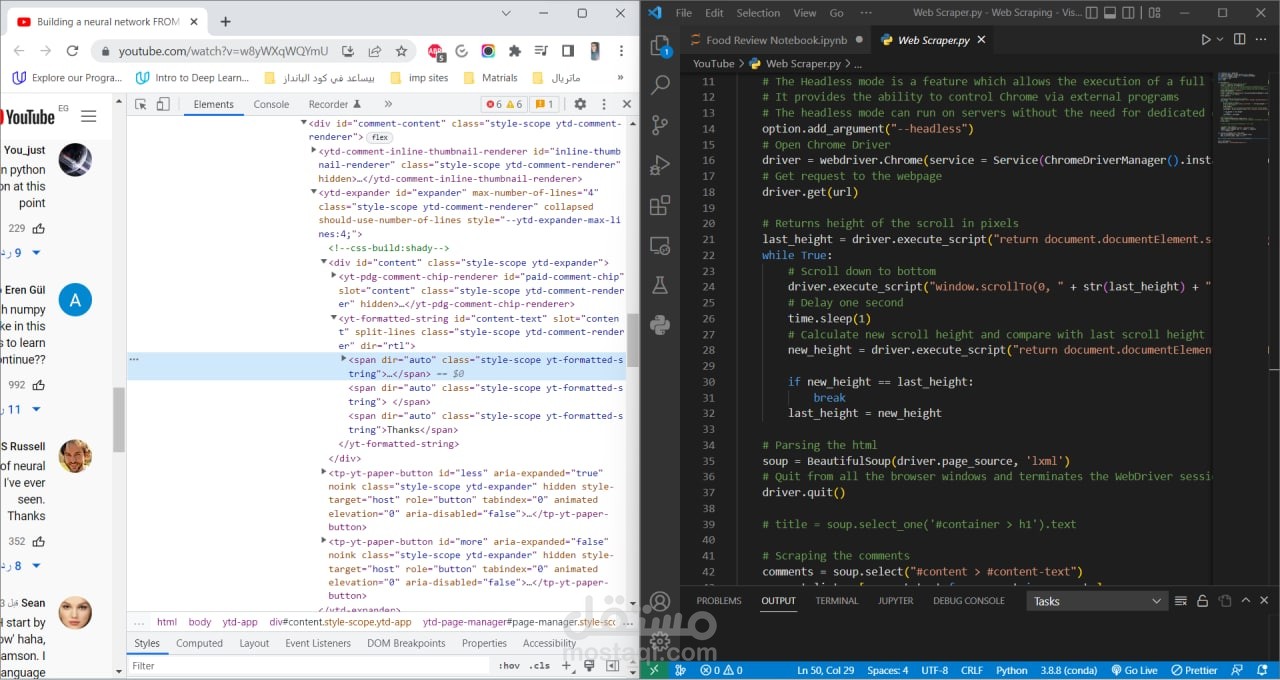Split the VS Code editor right
Viewport: 1280px width, 680px height.
(x=1239, y=40)
